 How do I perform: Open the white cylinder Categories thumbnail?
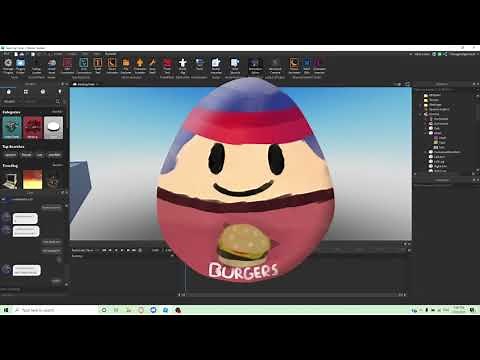(x=53, y=127)
